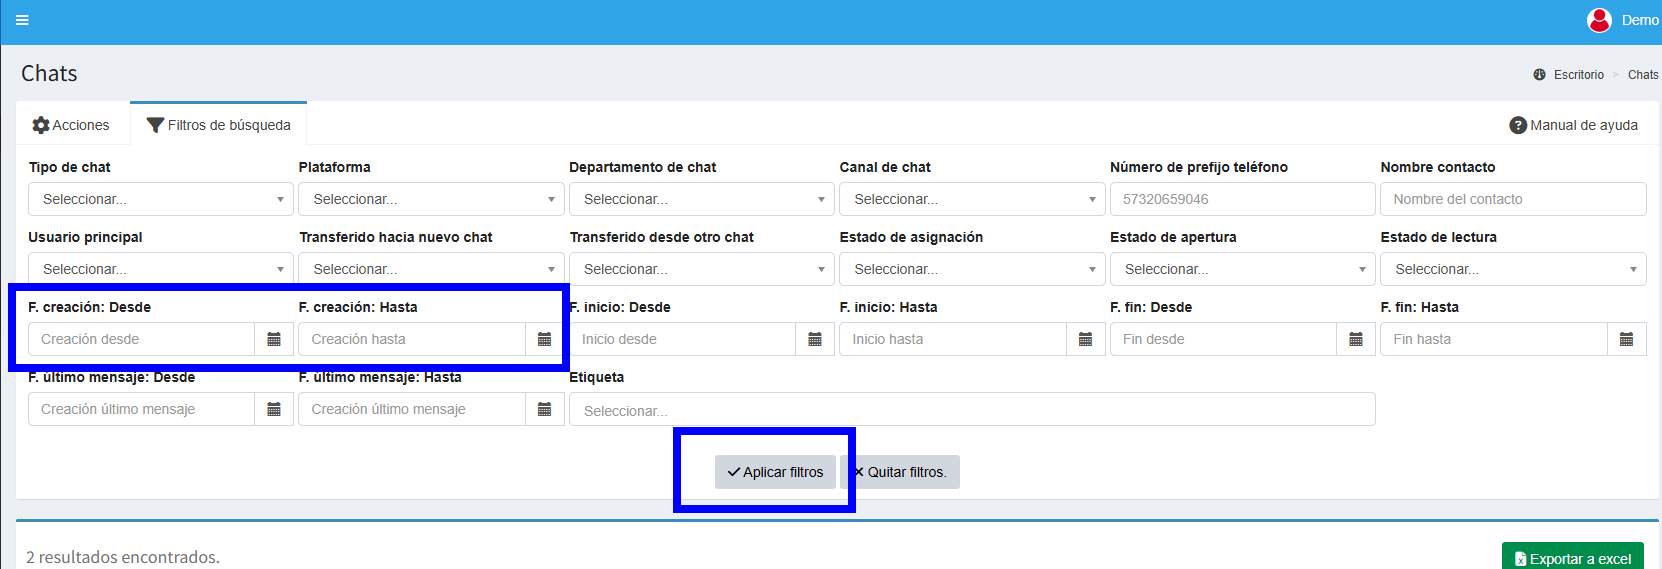Open the Canal de chat dropdown
1662x569 pixels.
(972, 199)
